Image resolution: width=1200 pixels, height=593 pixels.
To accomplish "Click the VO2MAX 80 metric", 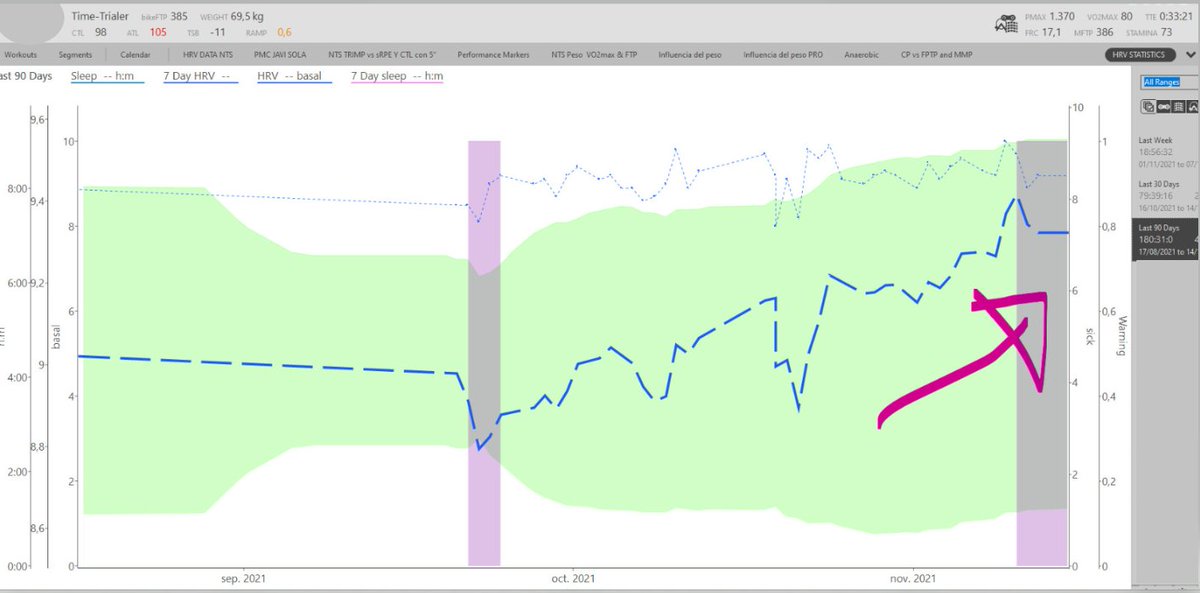I will point(1111,17).
